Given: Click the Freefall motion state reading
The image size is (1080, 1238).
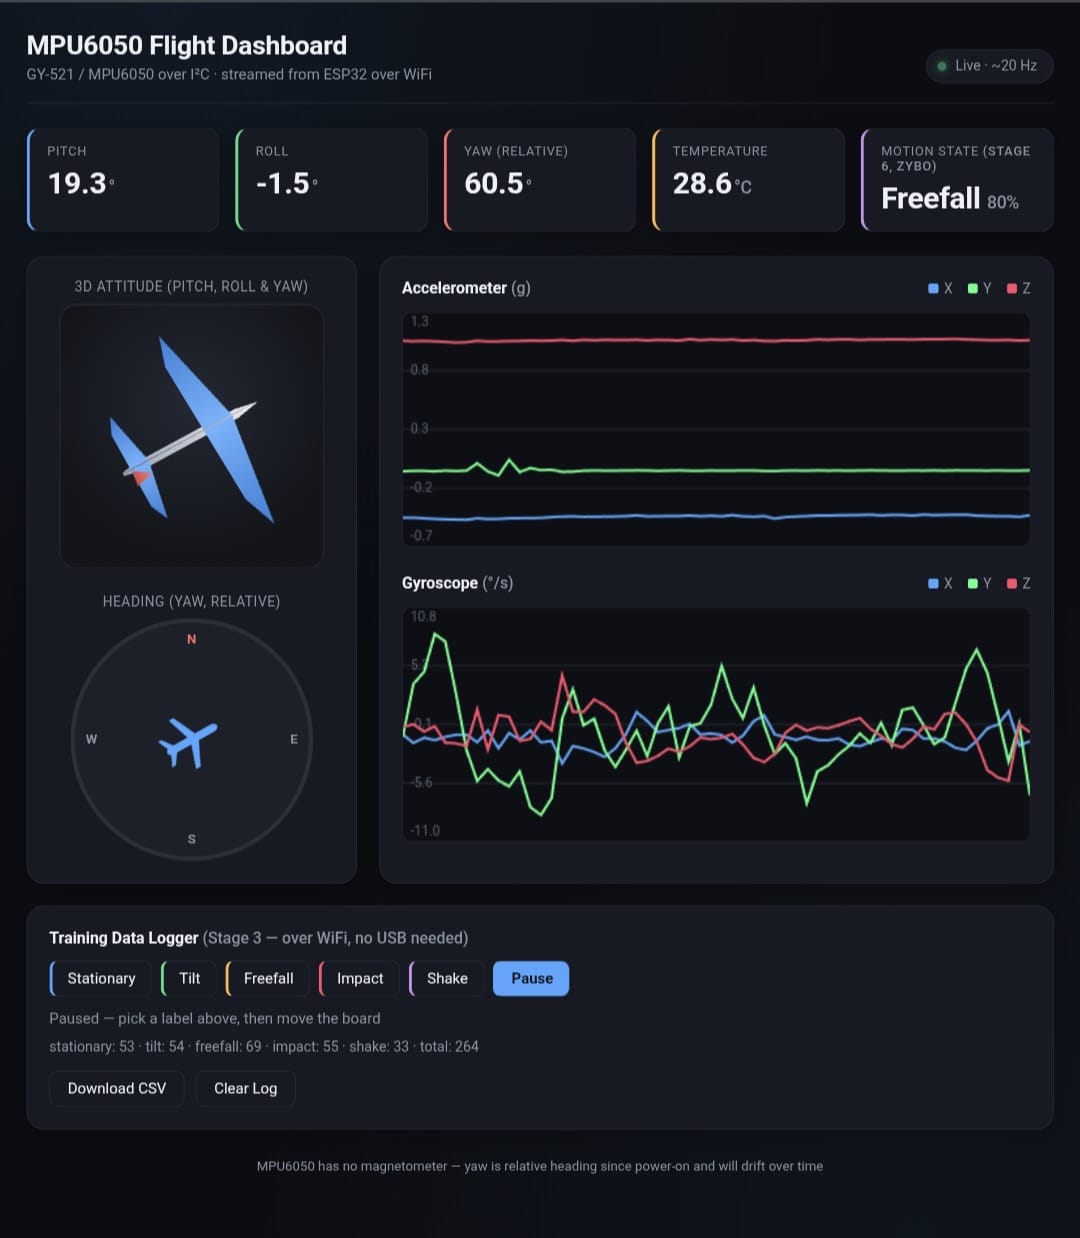Looking at the screenshot, I should [931, 198].
